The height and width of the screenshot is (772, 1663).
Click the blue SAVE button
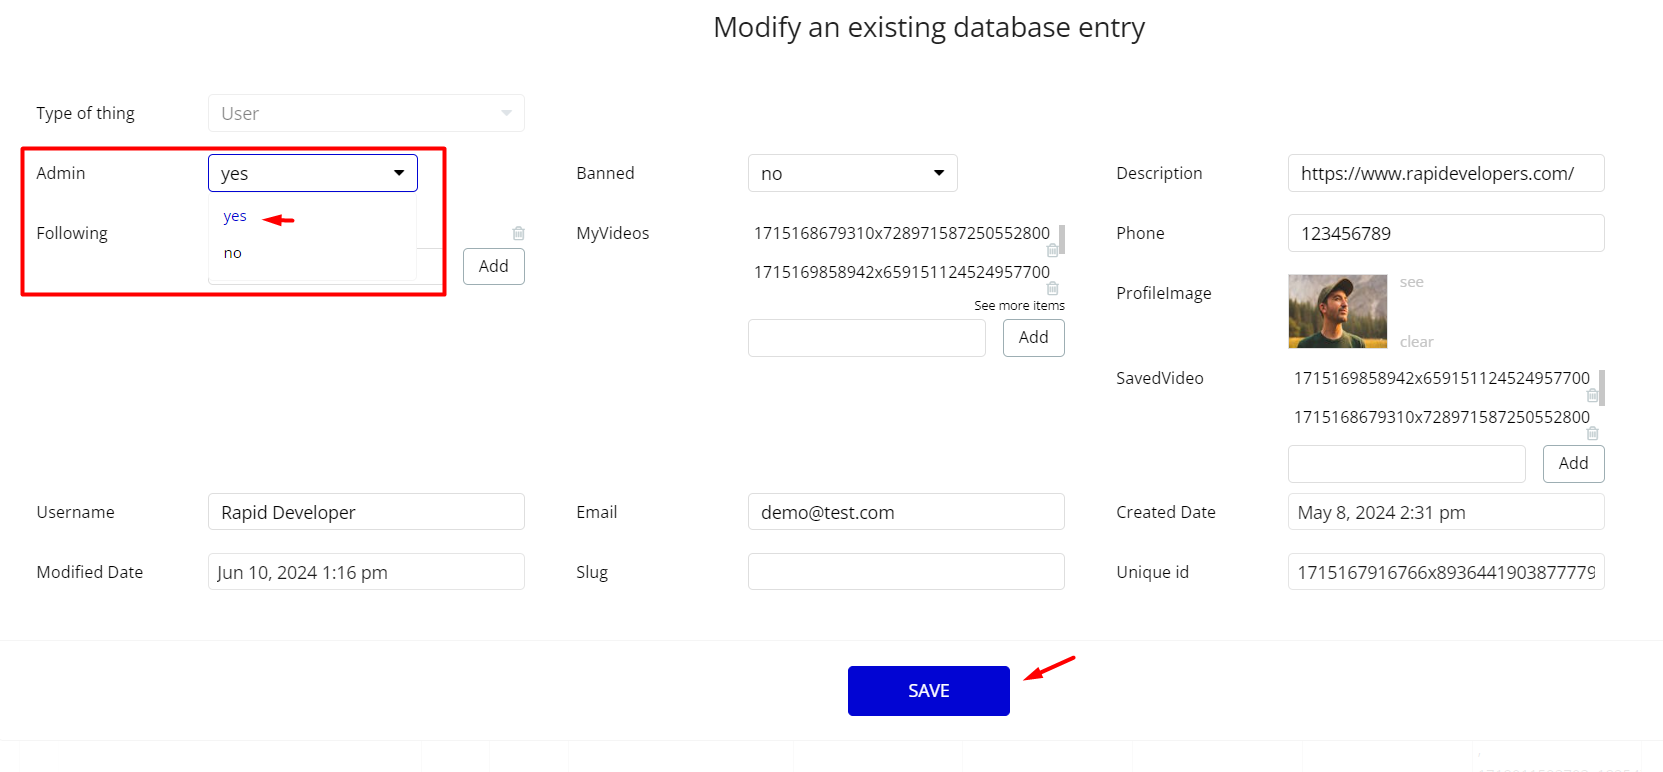929,691
